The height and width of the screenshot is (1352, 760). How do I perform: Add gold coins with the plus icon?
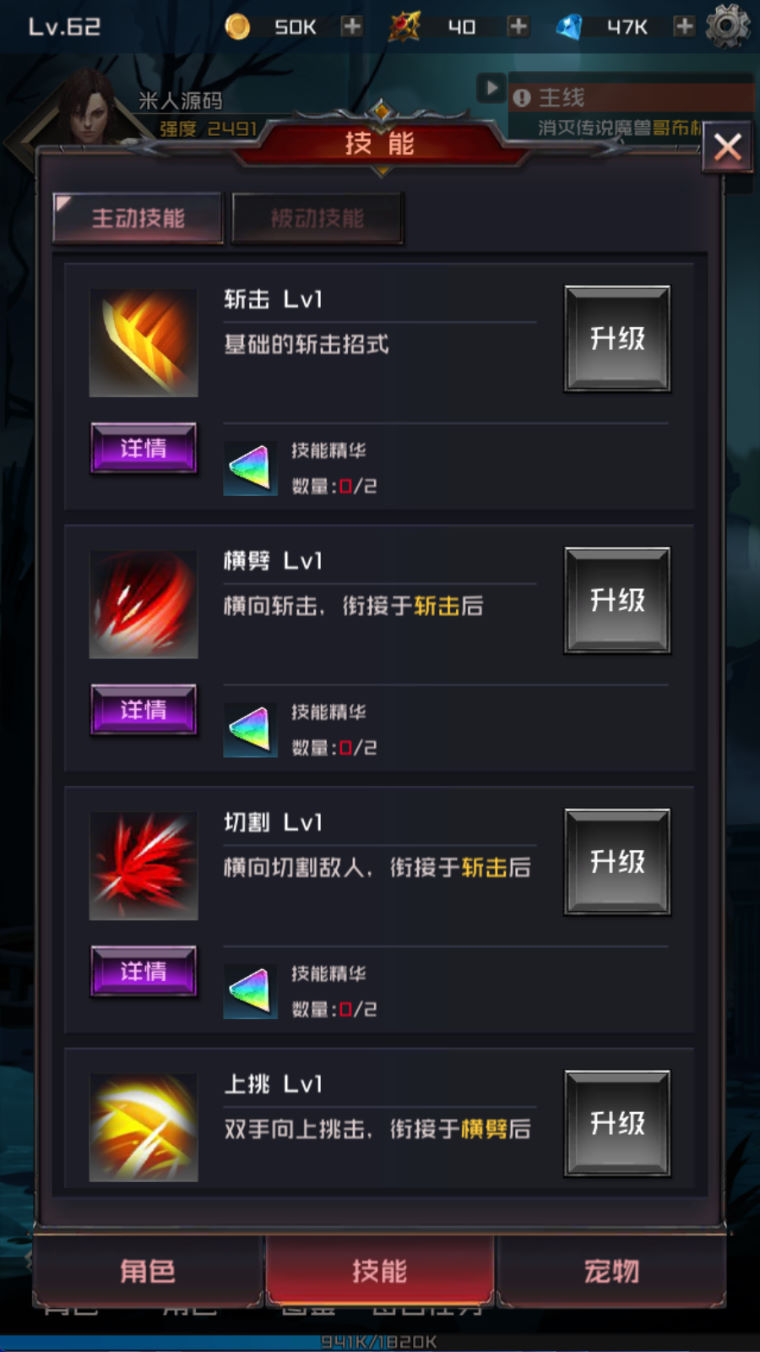352,27
